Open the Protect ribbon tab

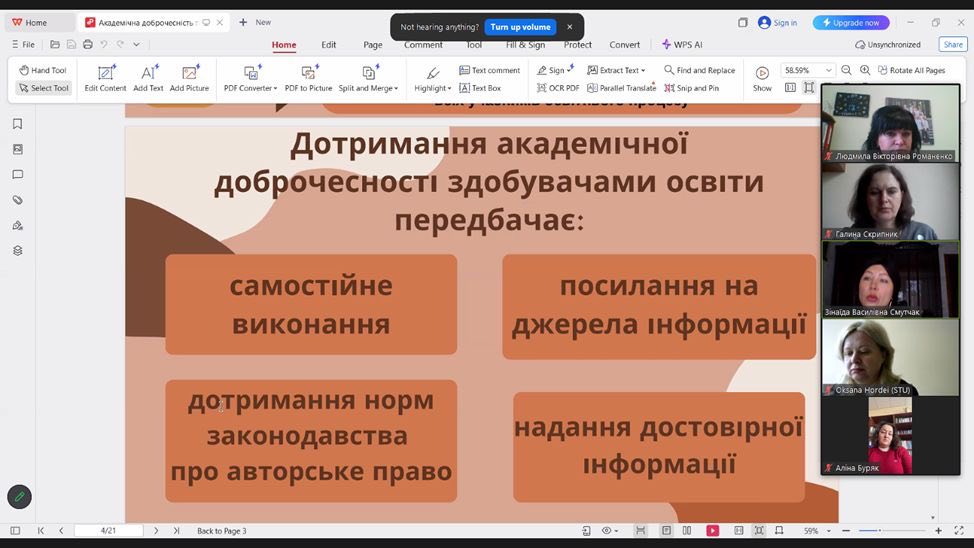coord(578,45)
